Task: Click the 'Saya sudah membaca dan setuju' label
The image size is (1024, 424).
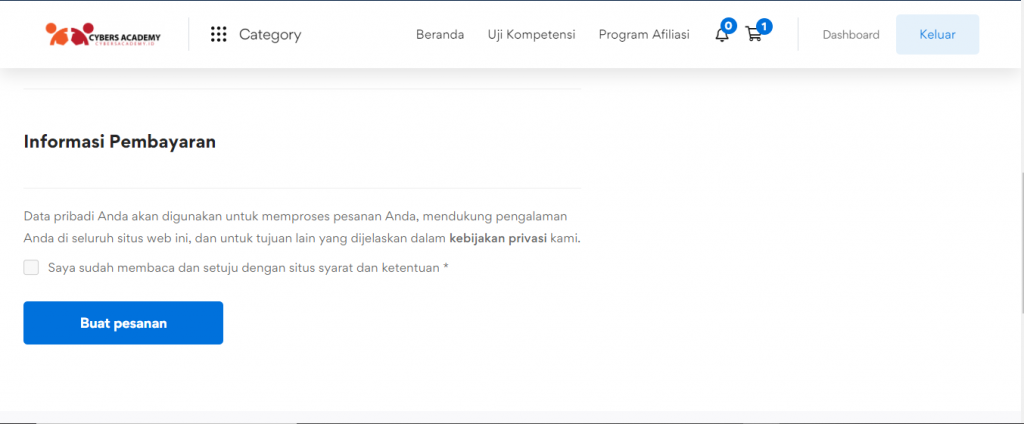Action: click(x=243, y=268)
